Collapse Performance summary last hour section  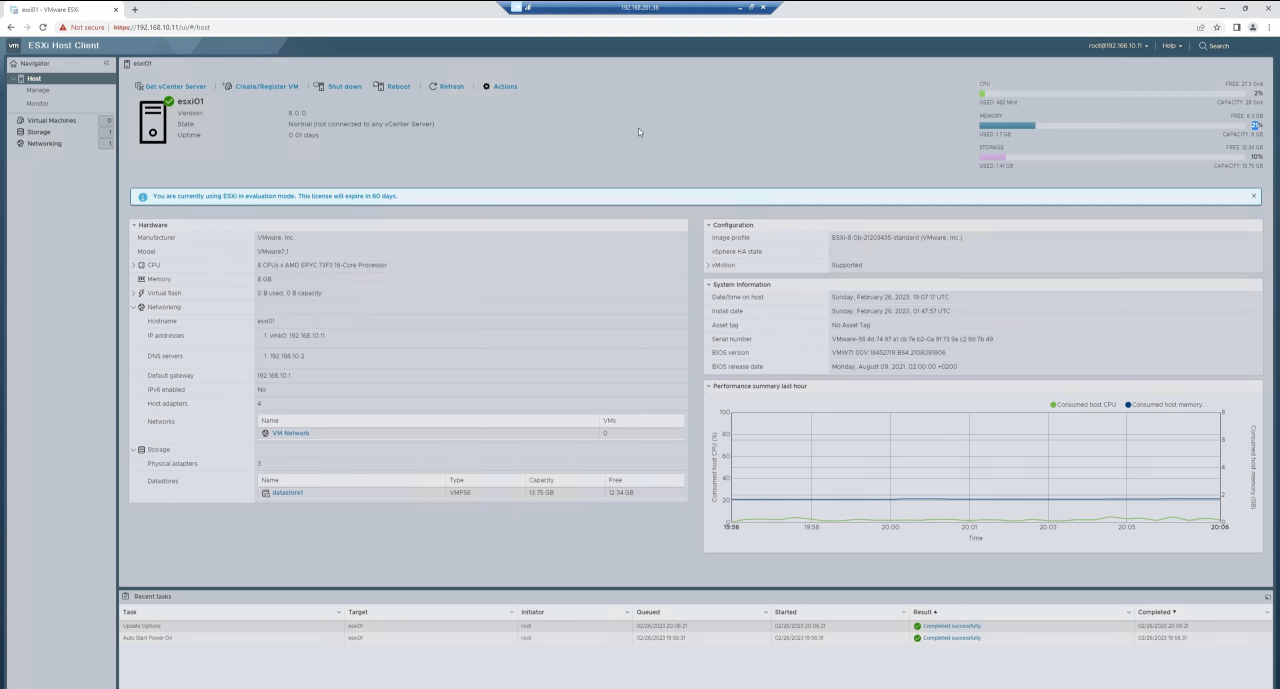[x=709, y=386]
